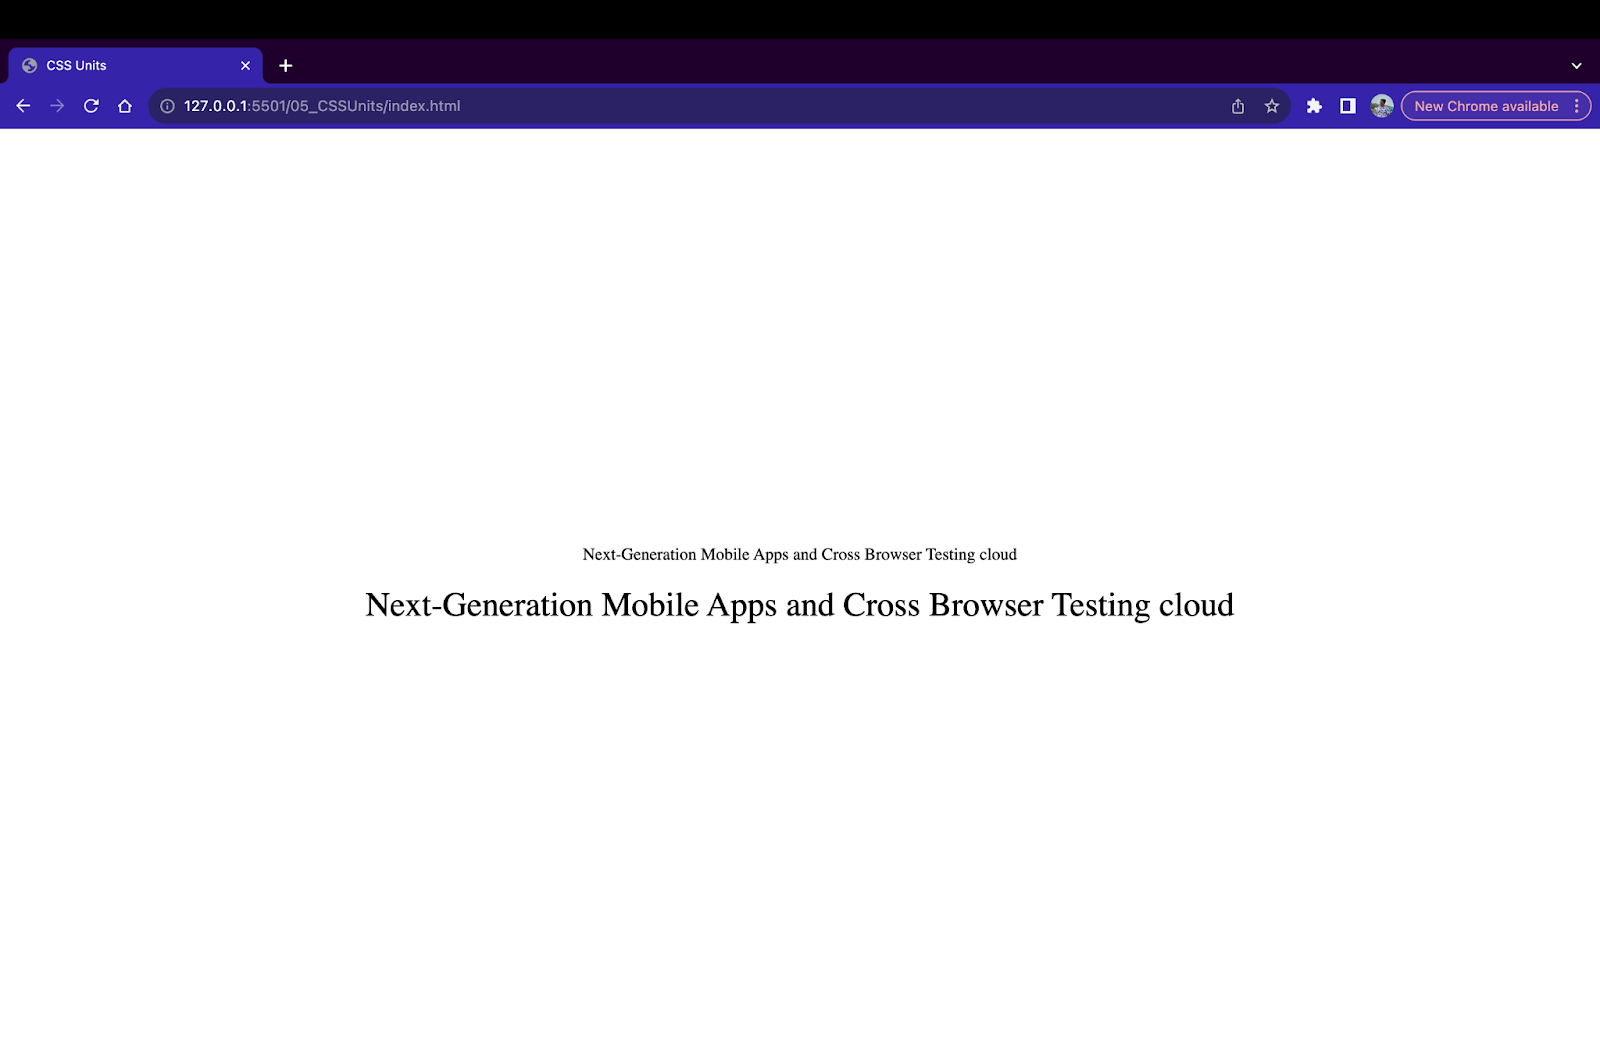Click the large Next-Generation Mobile Apps heading
The height and width of the screenshot is (1039, 1600).
click(x=800, y=606)
